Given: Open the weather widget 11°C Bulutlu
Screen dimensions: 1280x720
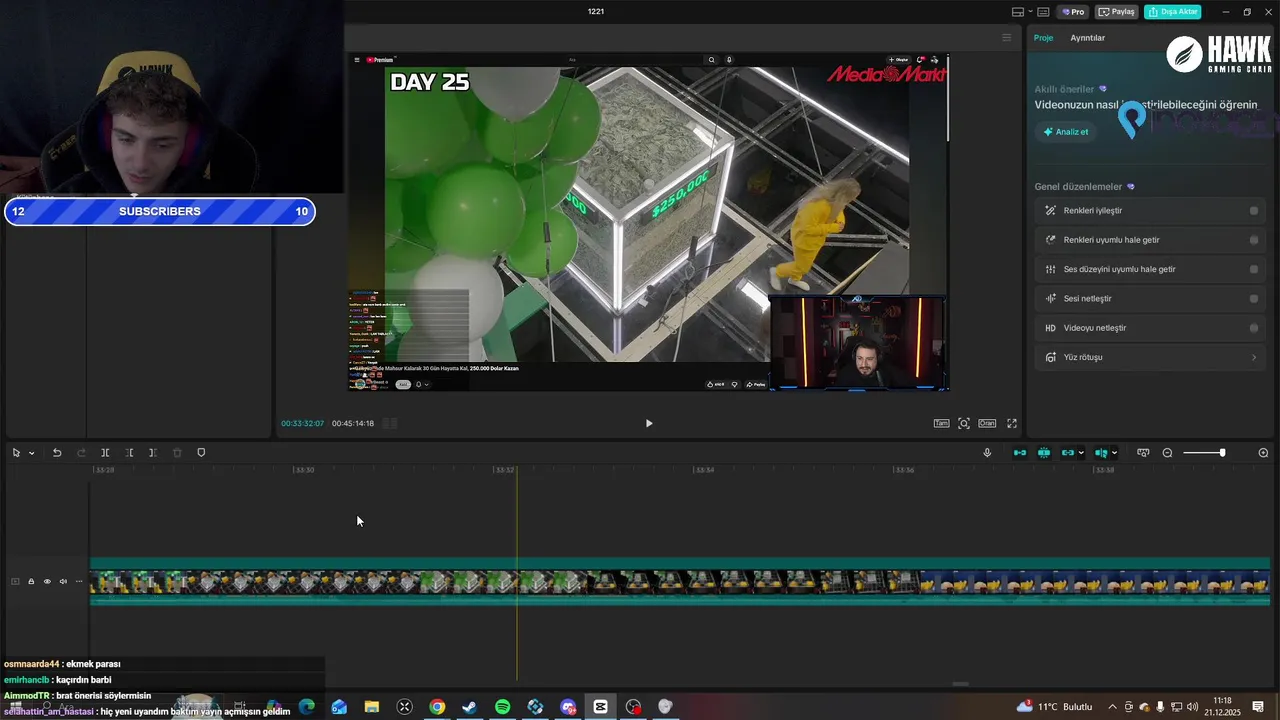Looking at the screenshot, I should coord(1054,707).
